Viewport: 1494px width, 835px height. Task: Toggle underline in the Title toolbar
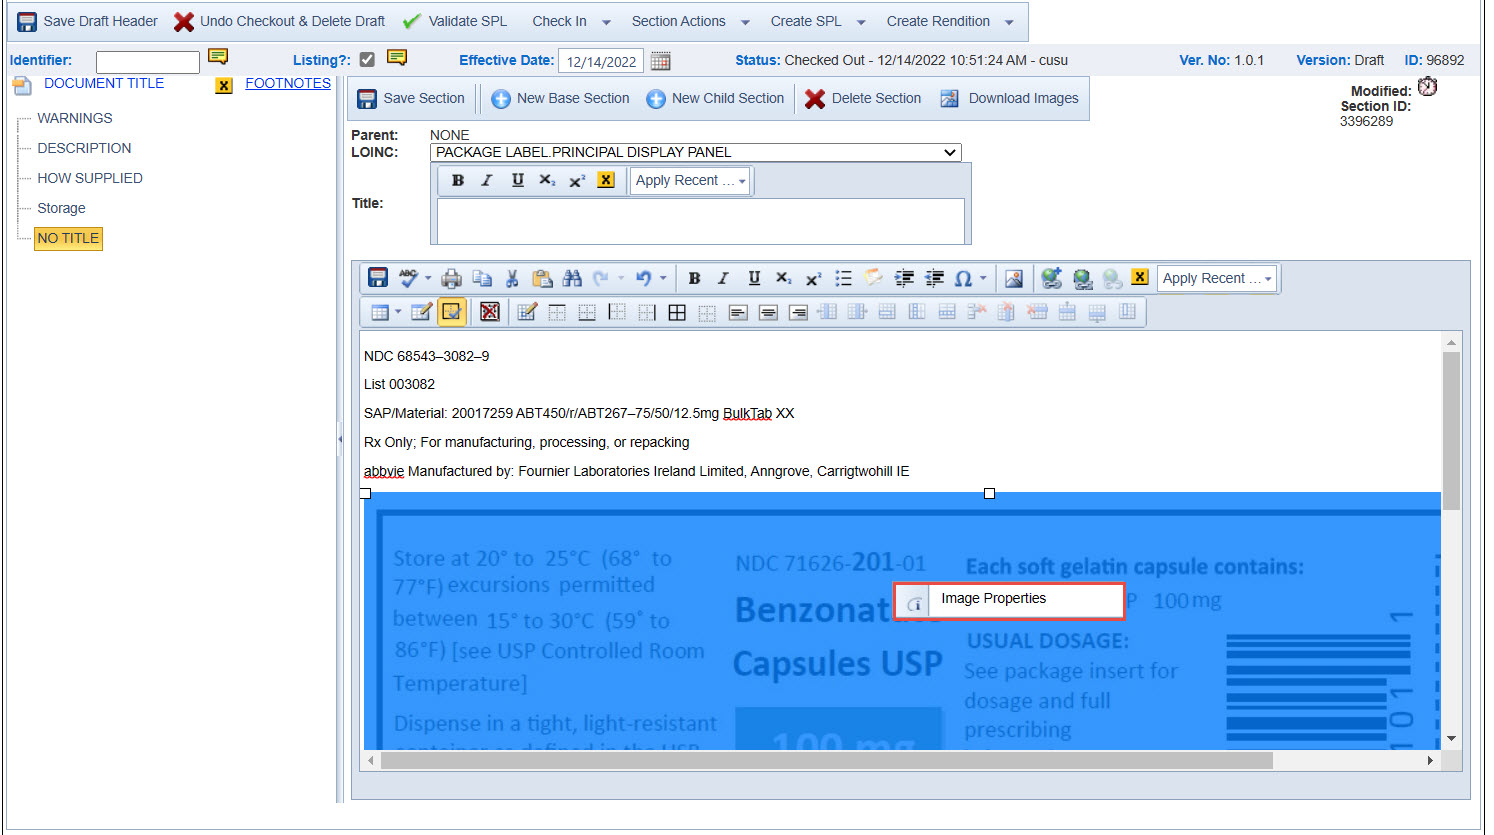pos(517,180)
